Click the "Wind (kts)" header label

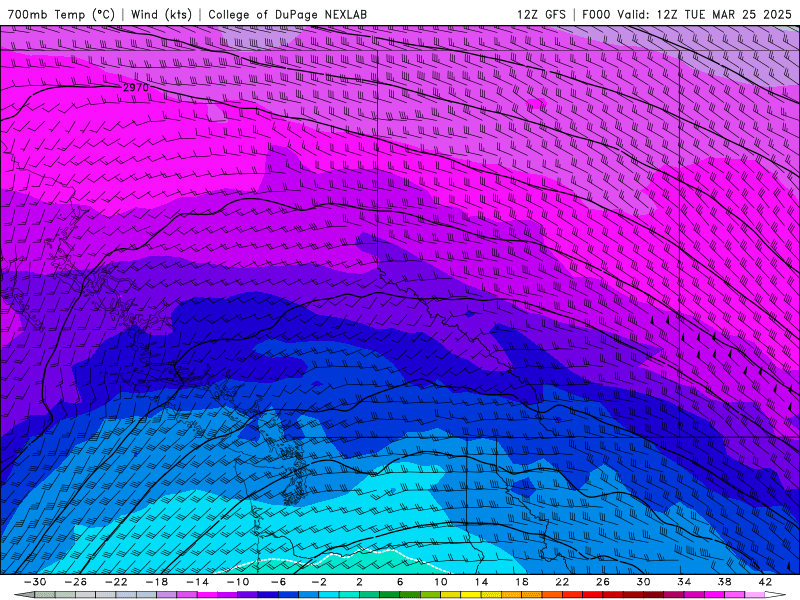[161, 14]
